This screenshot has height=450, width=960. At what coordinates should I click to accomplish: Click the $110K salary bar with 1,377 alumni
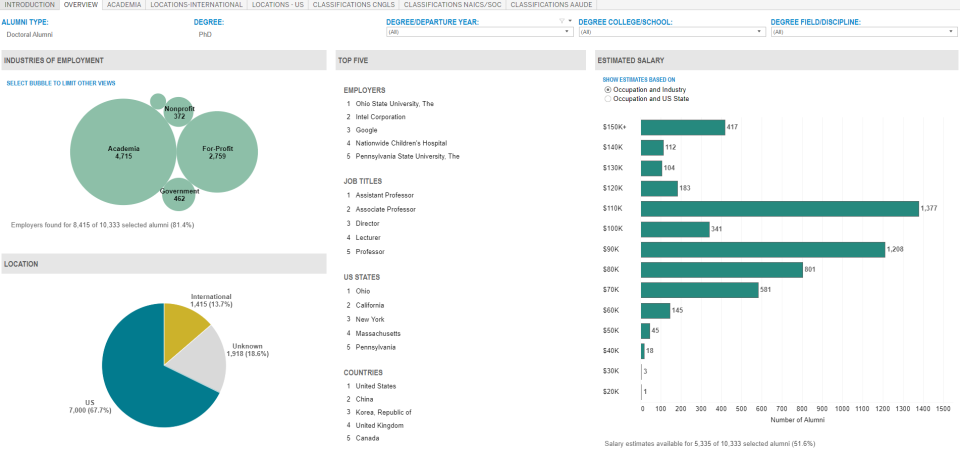pos(780,208)
